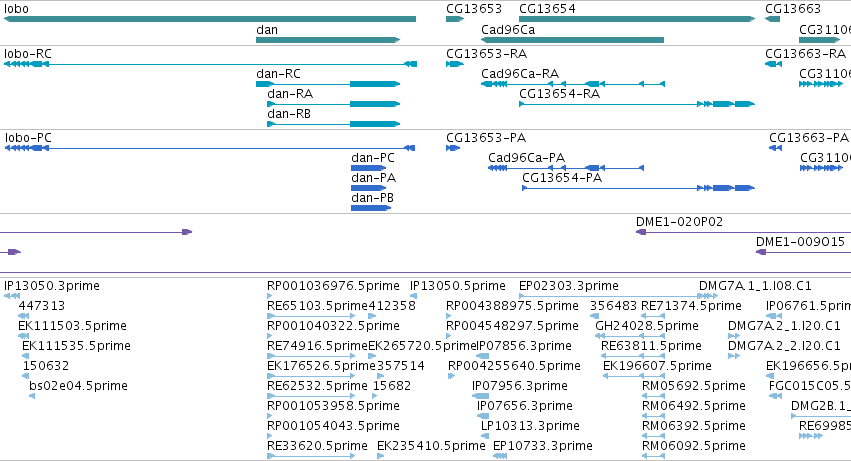Click the dan gene bar
Viewport: 851px width, 461px height.
(x=328, y=40)
